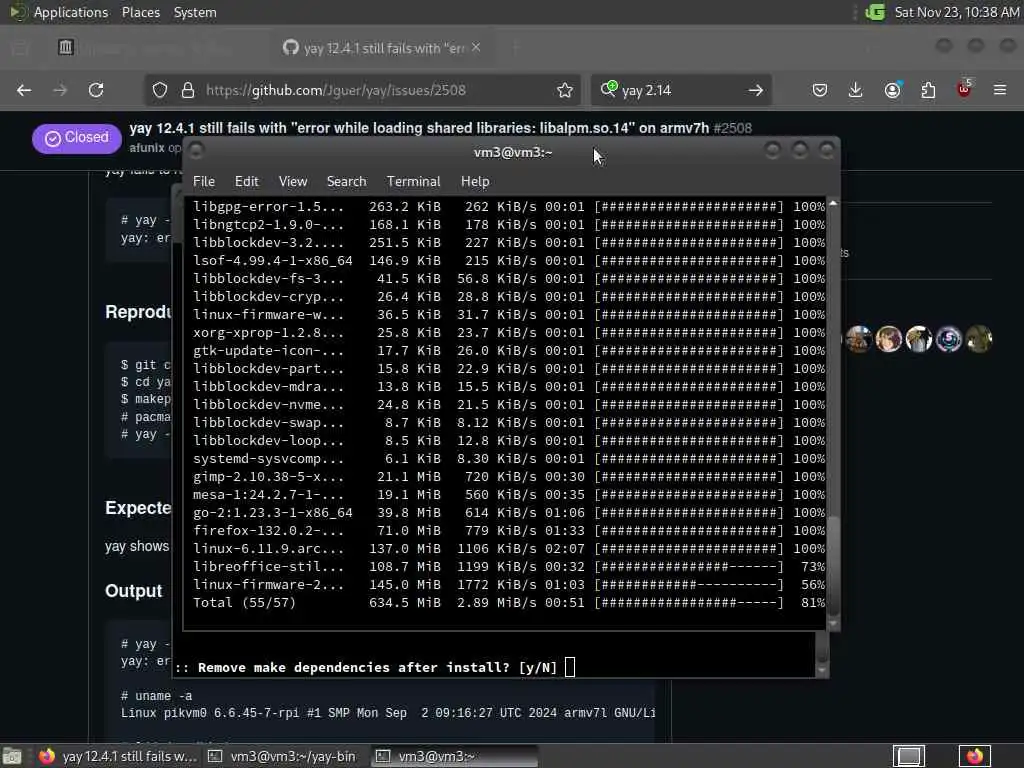Click the Total (55/57) progress row

click(x=509, y=603)
